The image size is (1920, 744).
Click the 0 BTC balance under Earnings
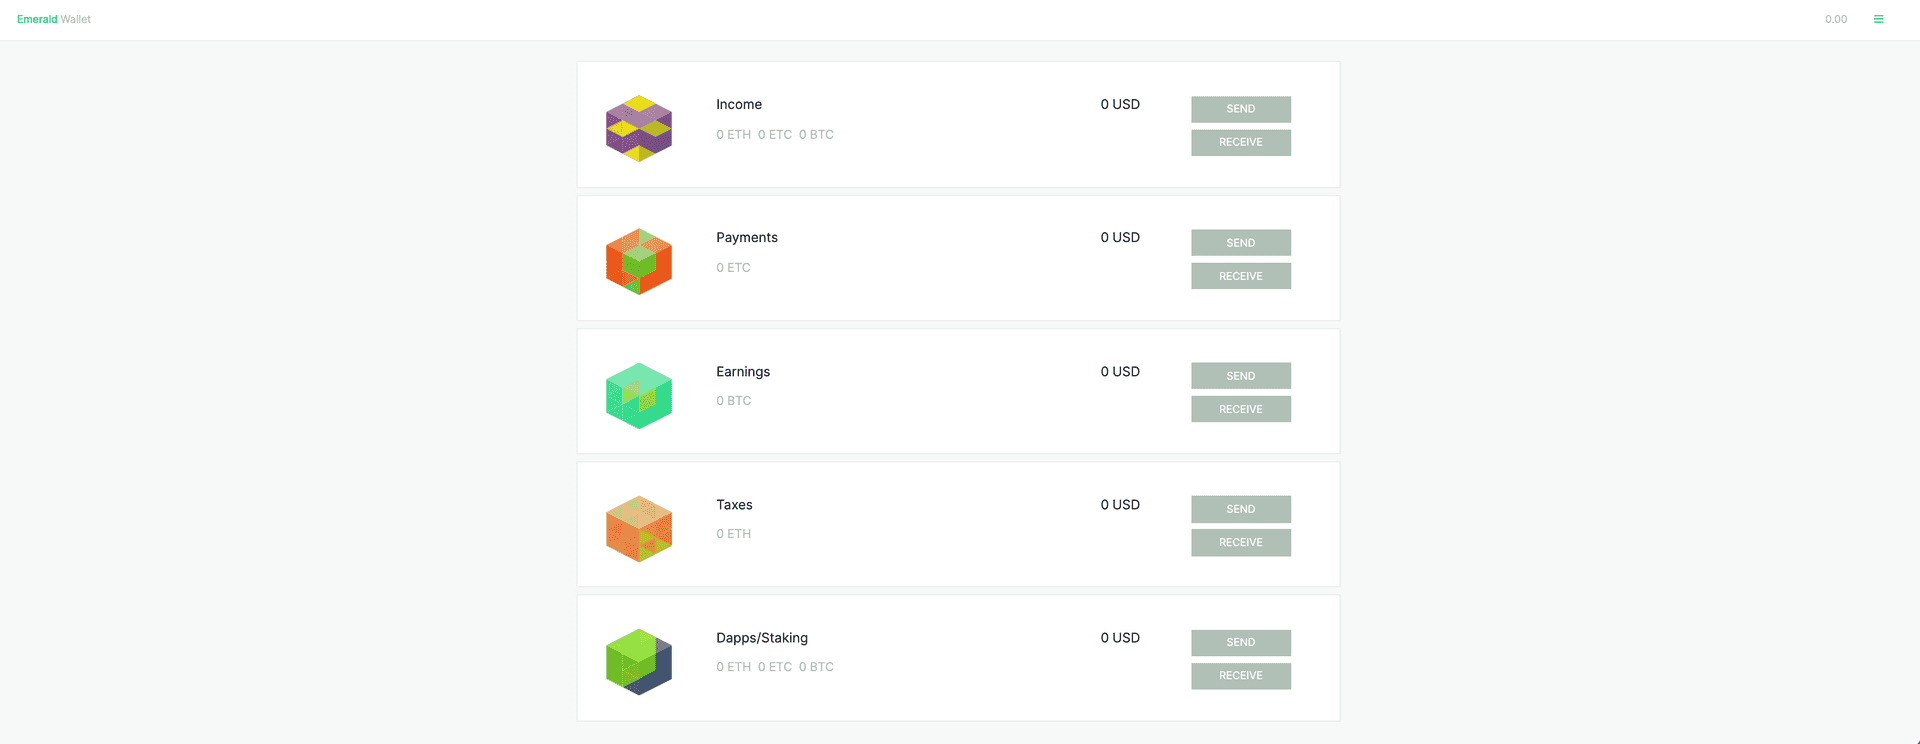pyautogui.click(x=734, y=400)
